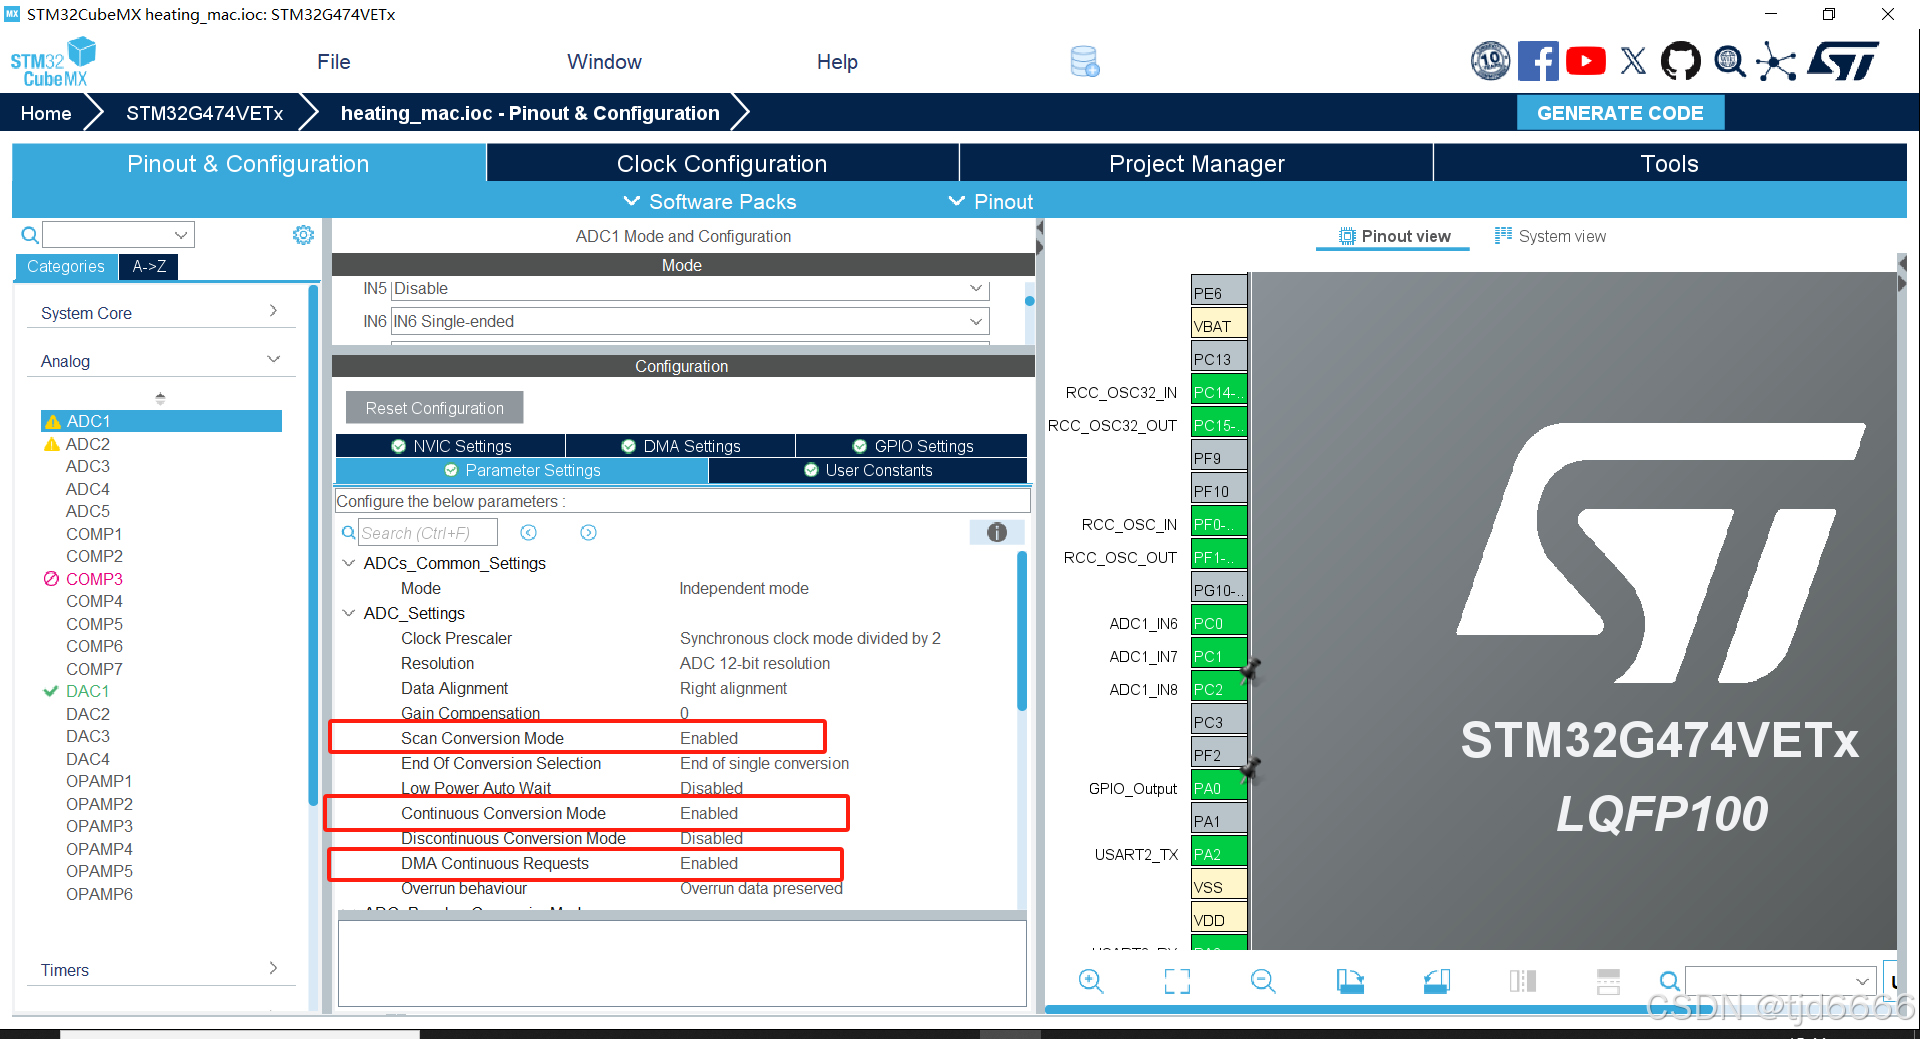Open the YouTube channel icon

(x=1586, y=61)
